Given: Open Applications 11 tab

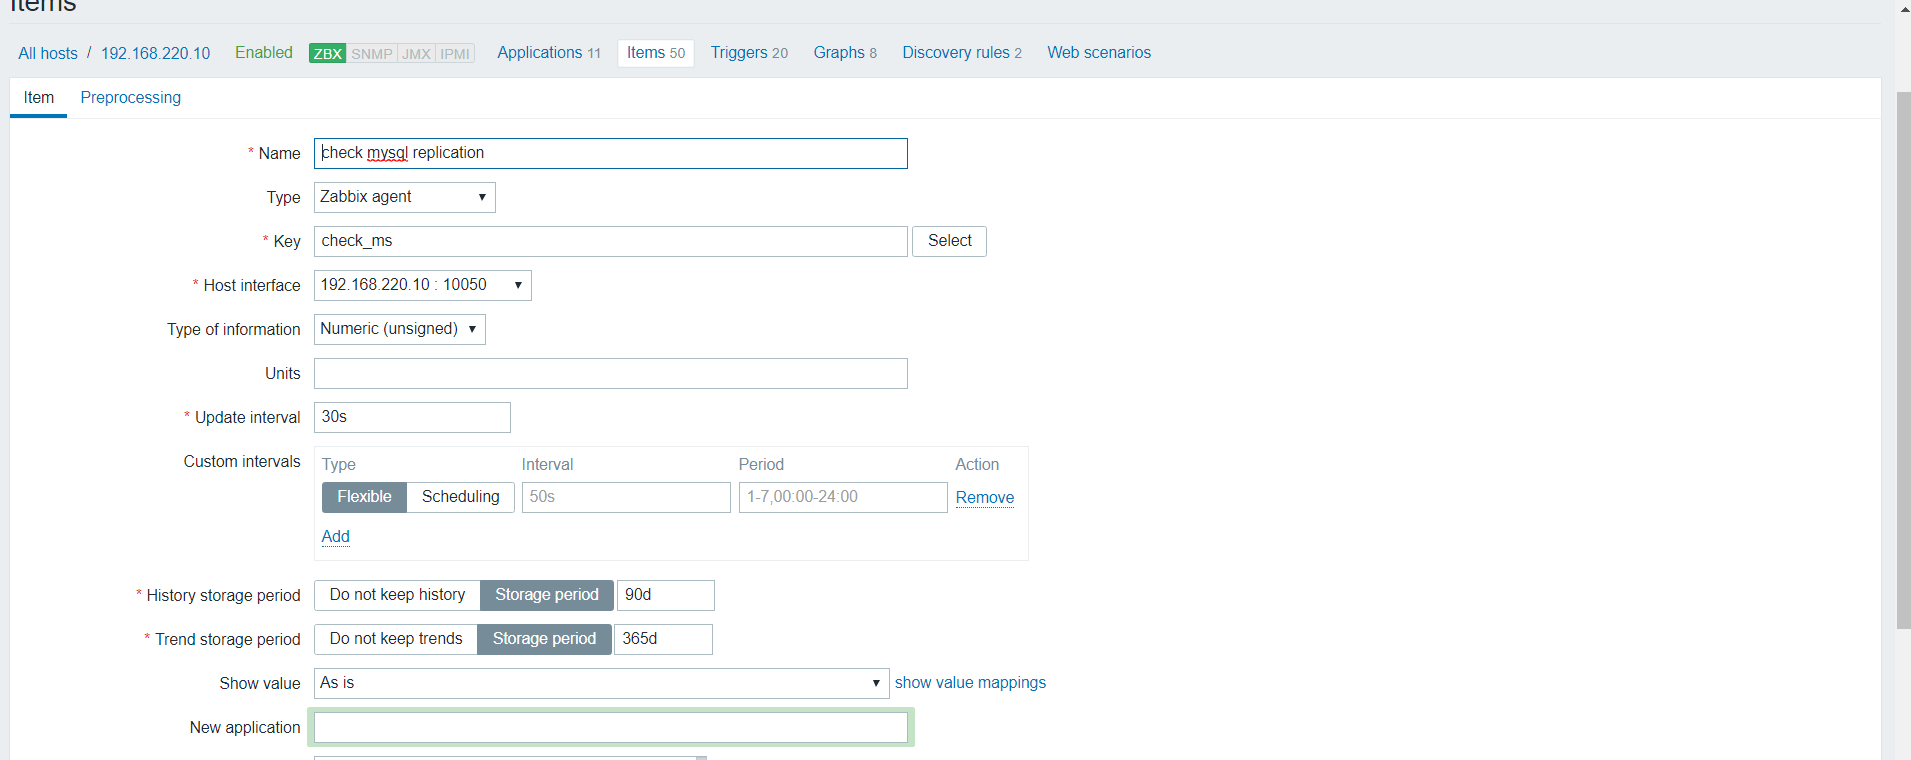Looking at the screenshot, I should [549, 52].
